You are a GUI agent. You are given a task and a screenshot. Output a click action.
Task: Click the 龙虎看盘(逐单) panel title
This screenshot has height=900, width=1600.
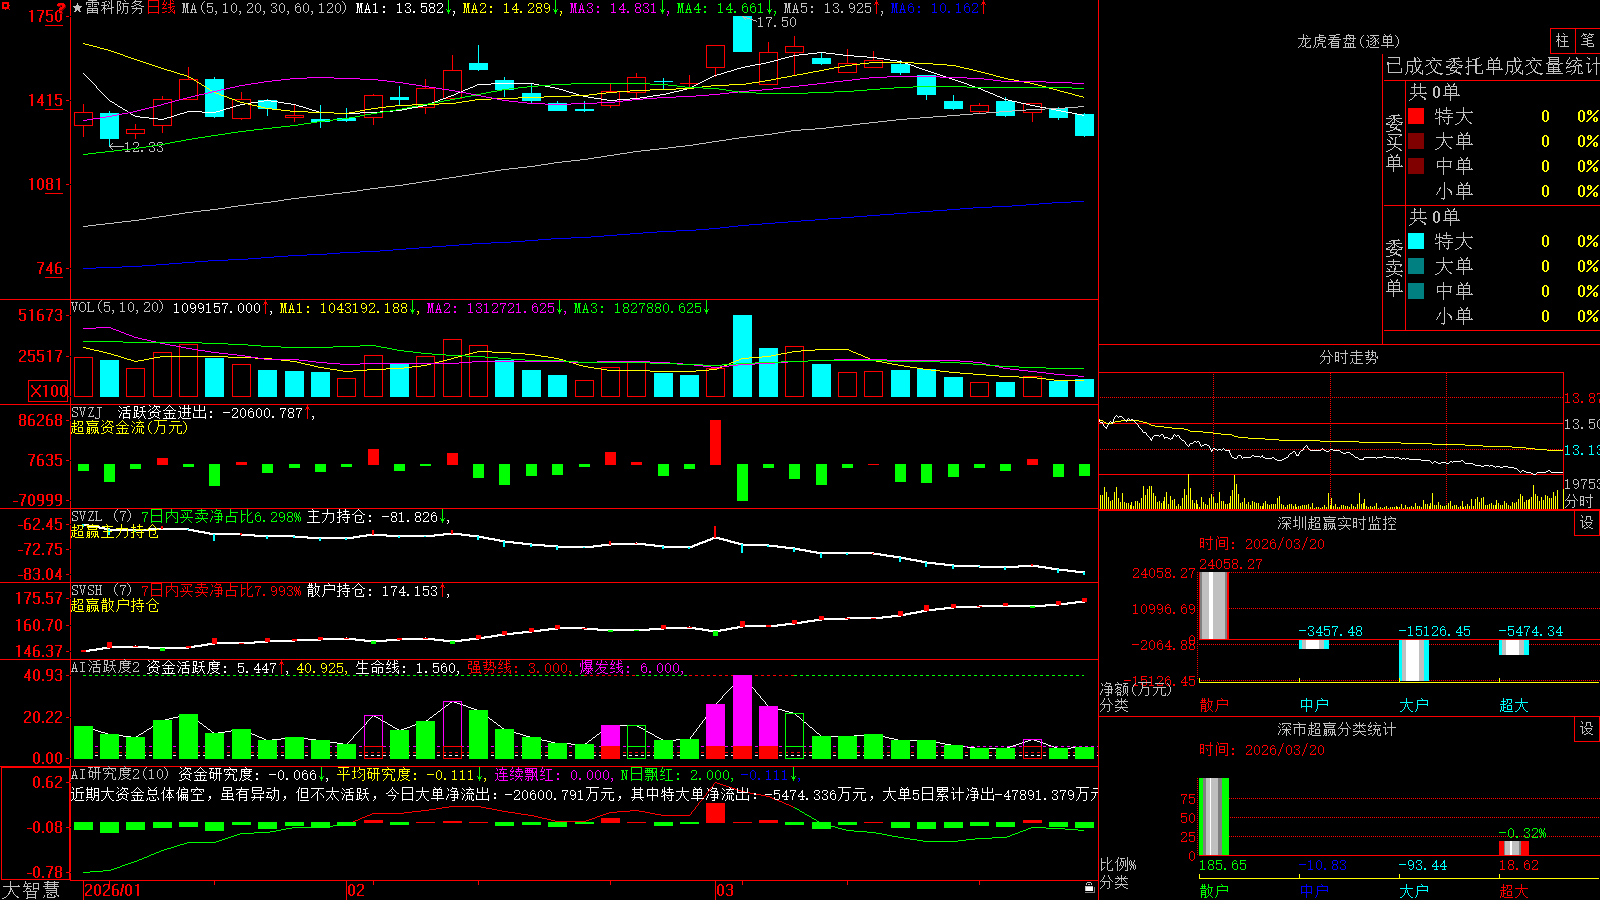[1349, 41]
